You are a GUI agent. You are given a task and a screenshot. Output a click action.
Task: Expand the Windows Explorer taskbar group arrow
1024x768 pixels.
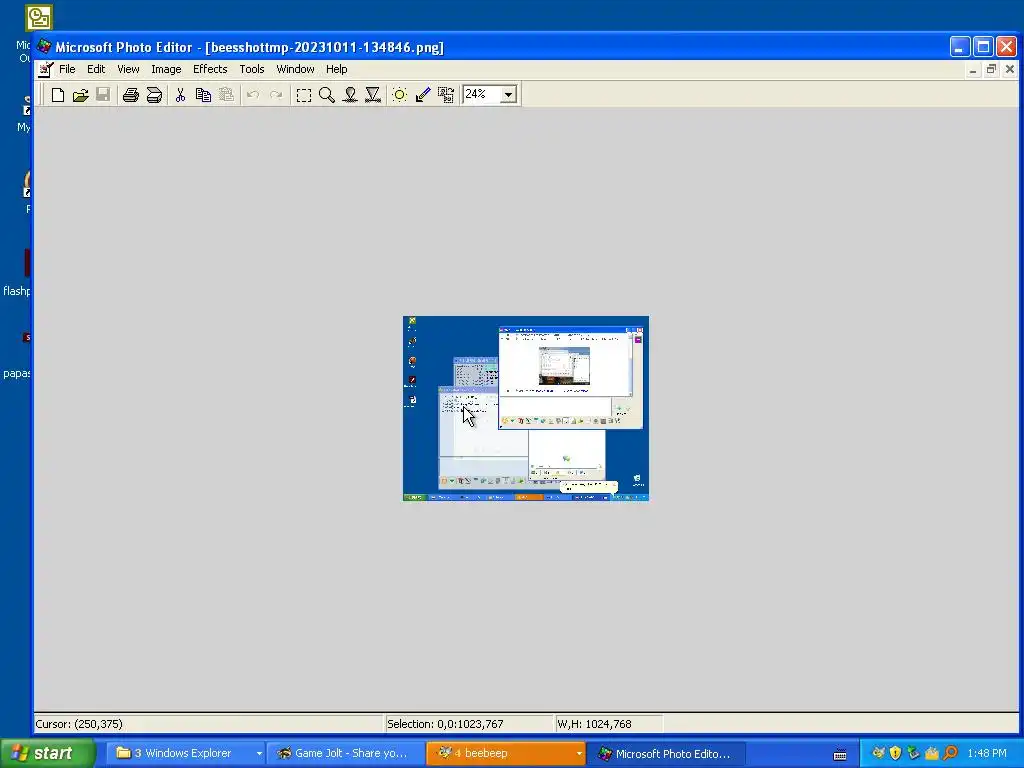click(259, 754)
